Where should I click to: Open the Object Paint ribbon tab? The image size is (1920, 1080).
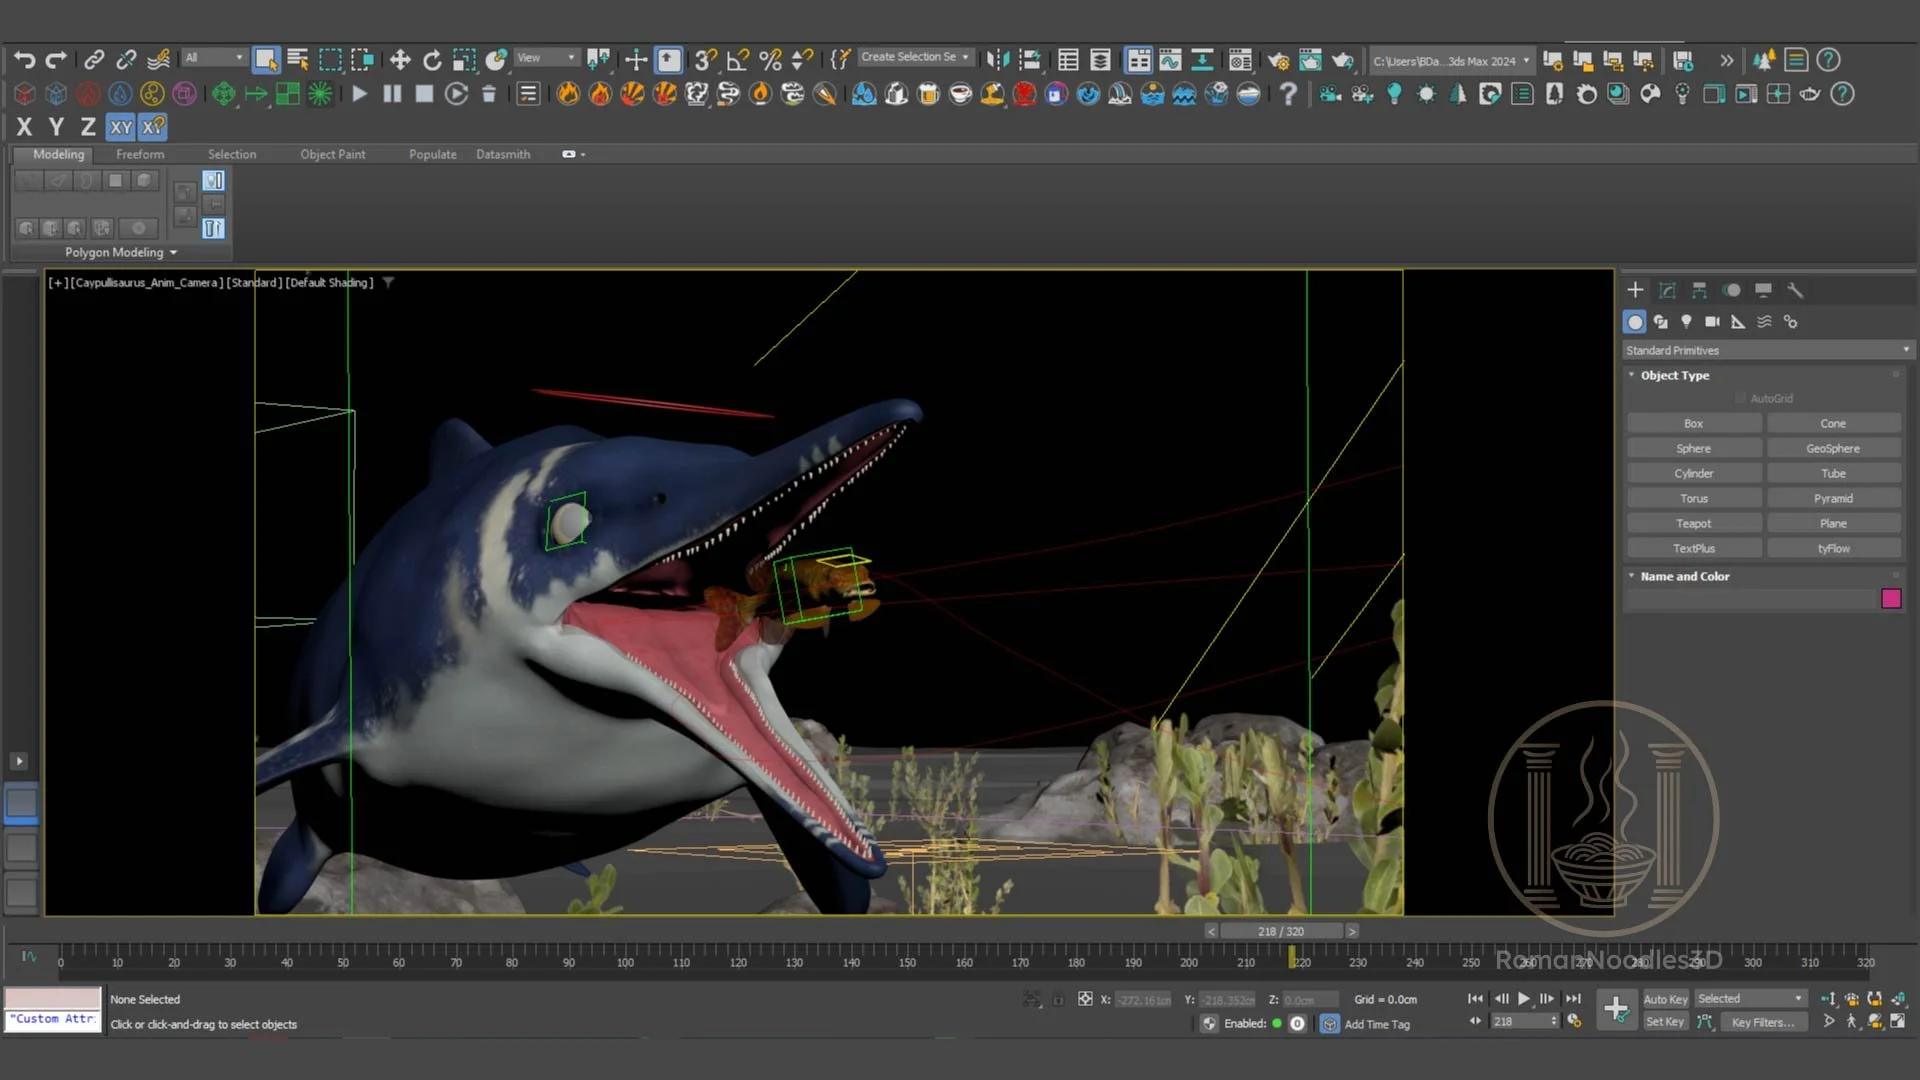tap(332, 154)
